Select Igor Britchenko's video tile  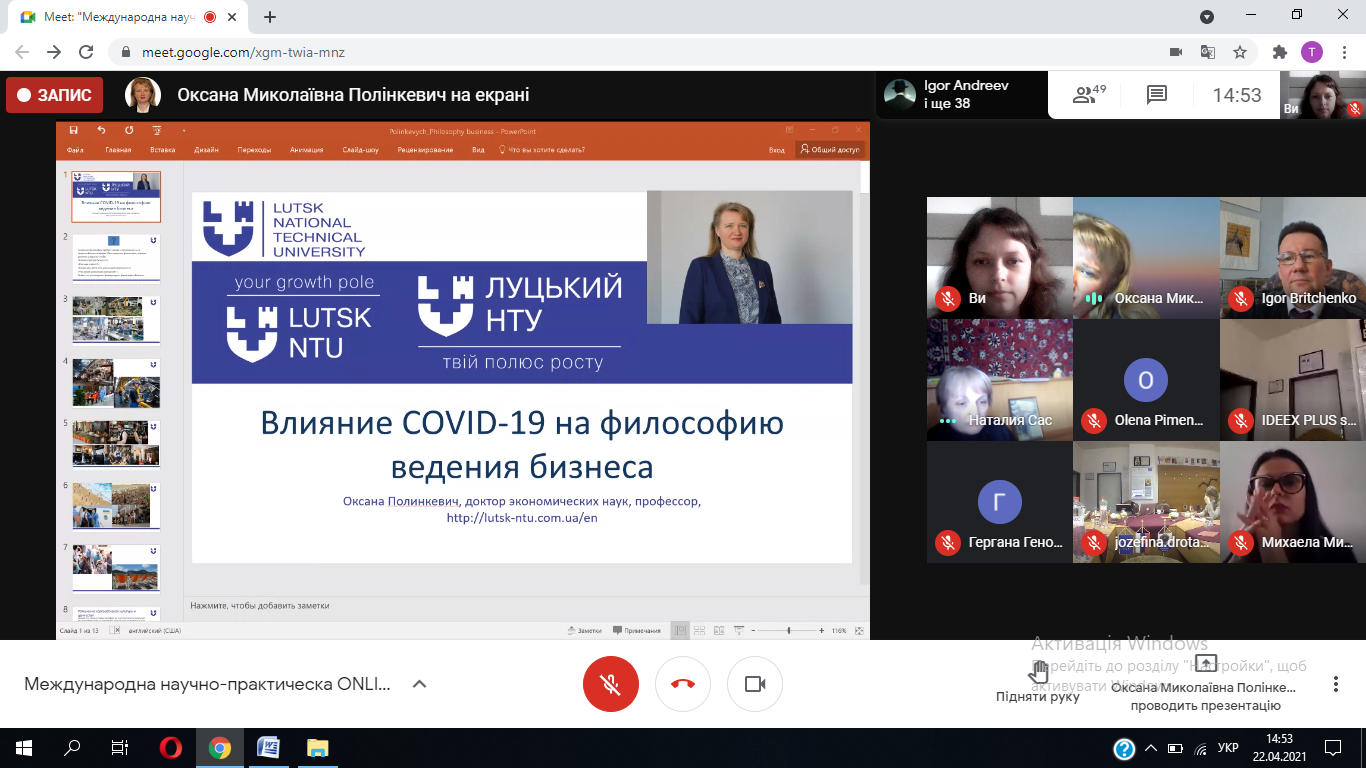pyautogui.click(x=1292, y=257)
